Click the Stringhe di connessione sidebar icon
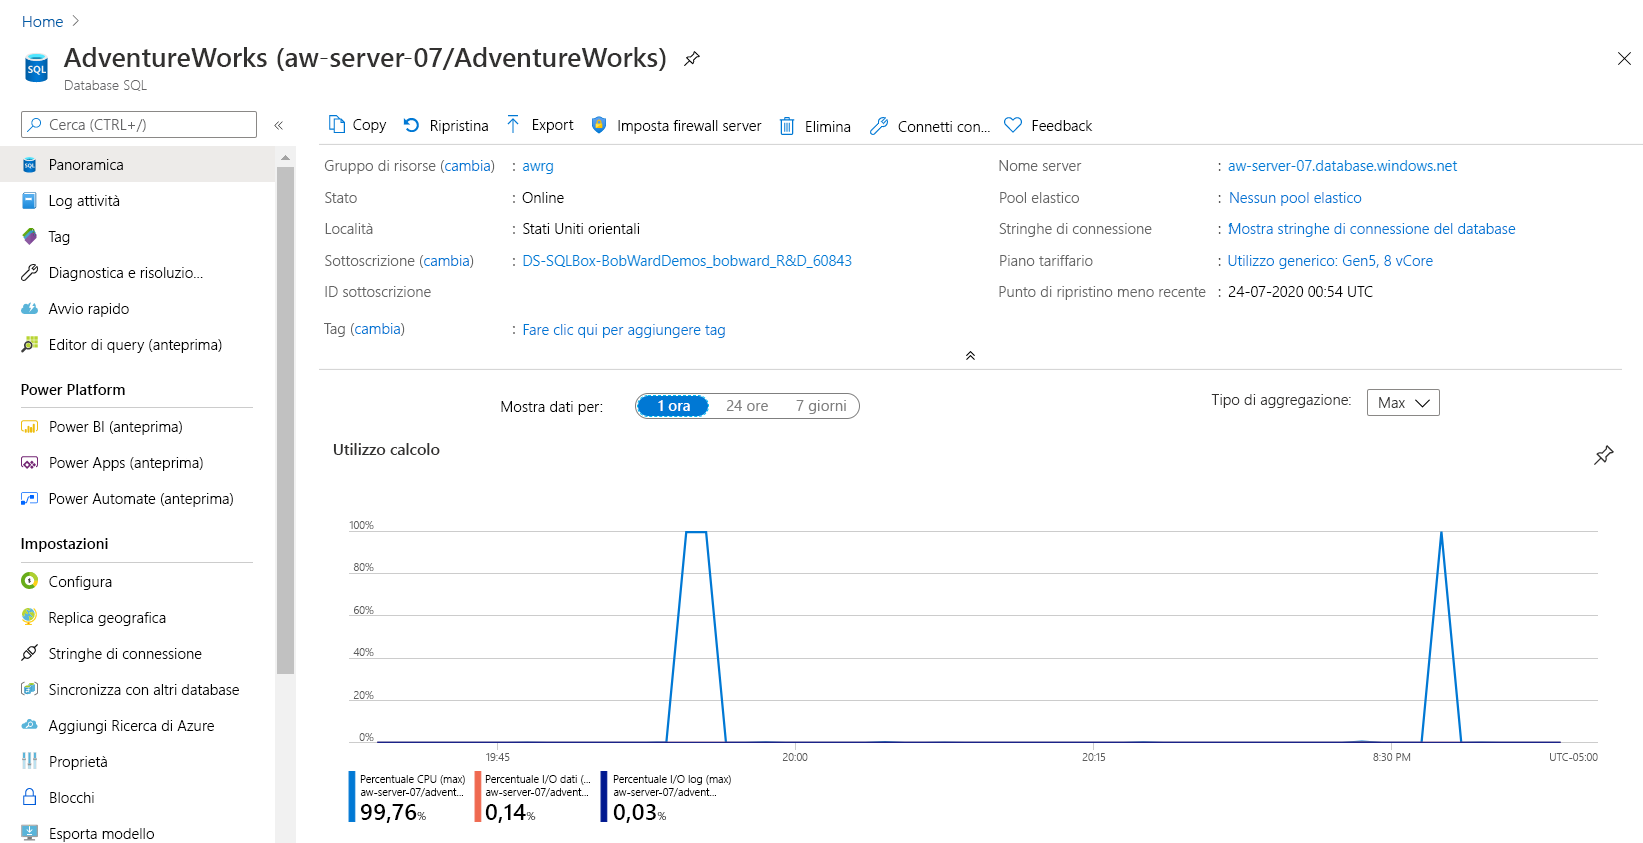1643x843 pixels. tap(30, 653)
